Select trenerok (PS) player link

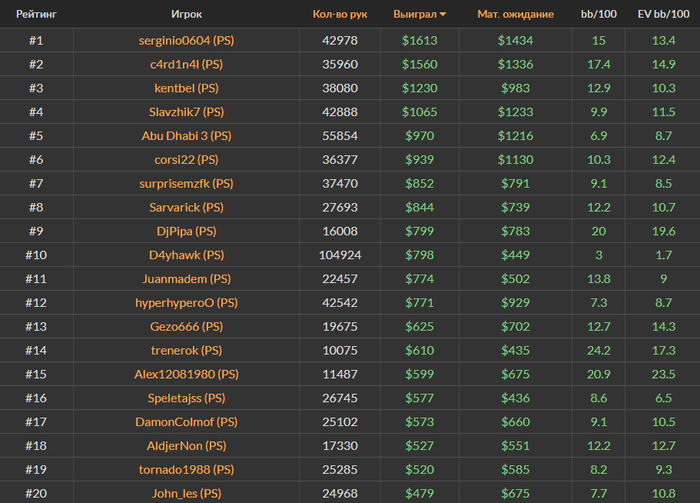coord(187,350)
